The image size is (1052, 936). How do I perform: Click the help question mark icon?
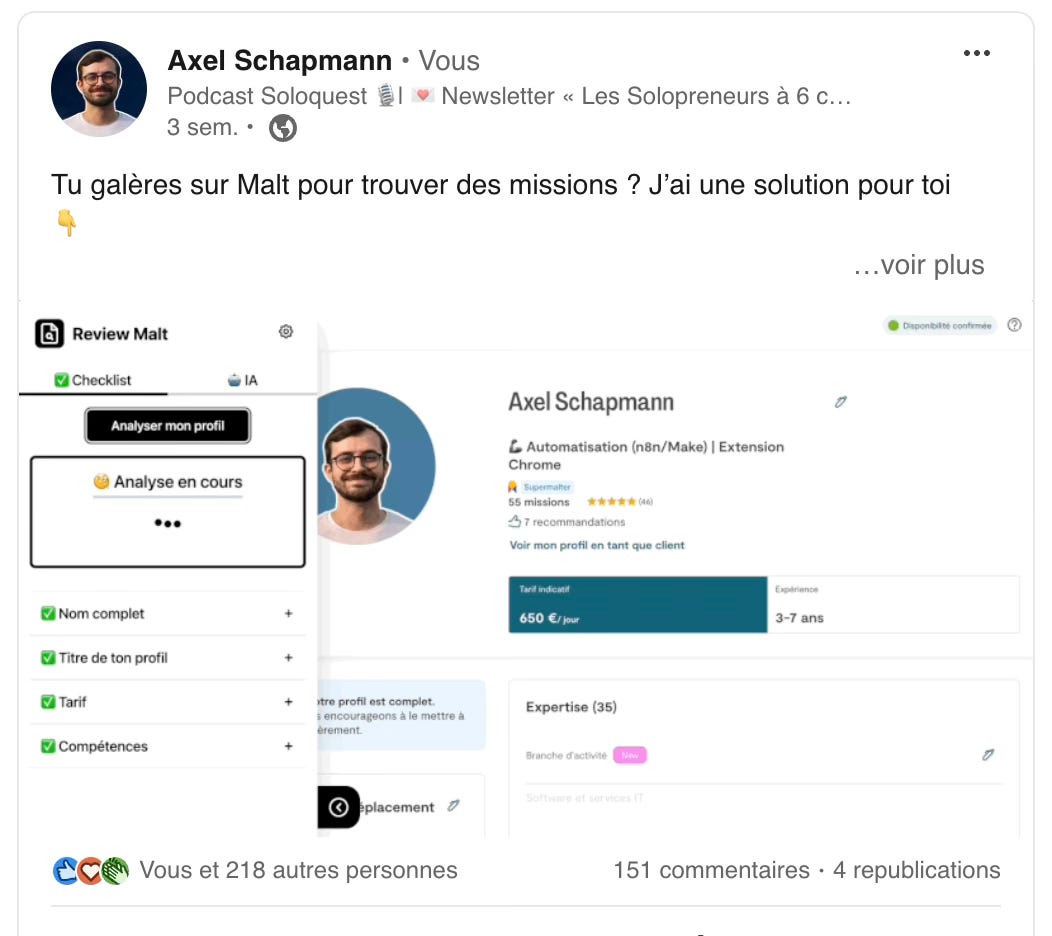(1014, 325)
